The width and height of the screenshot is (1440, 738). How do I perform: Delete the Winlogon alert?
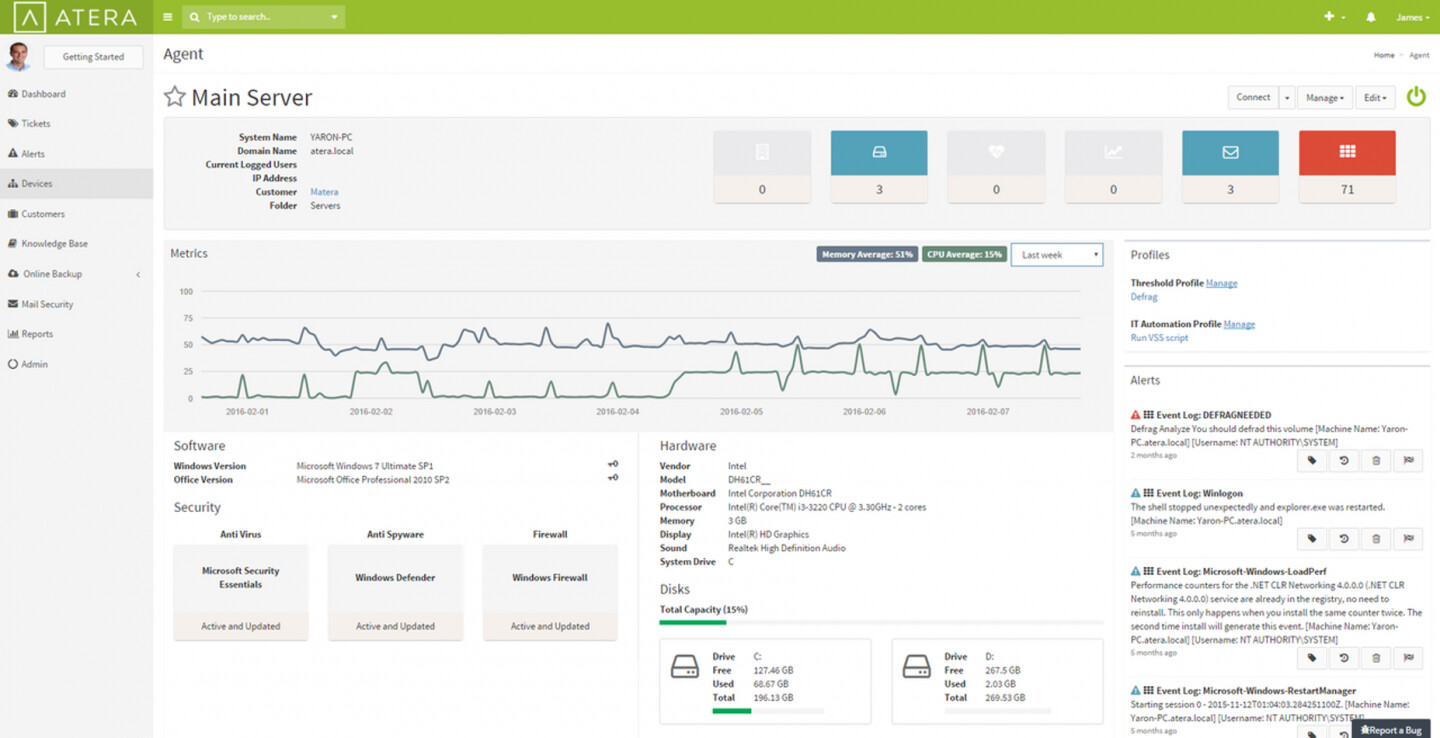click(x=1376, y=539)
